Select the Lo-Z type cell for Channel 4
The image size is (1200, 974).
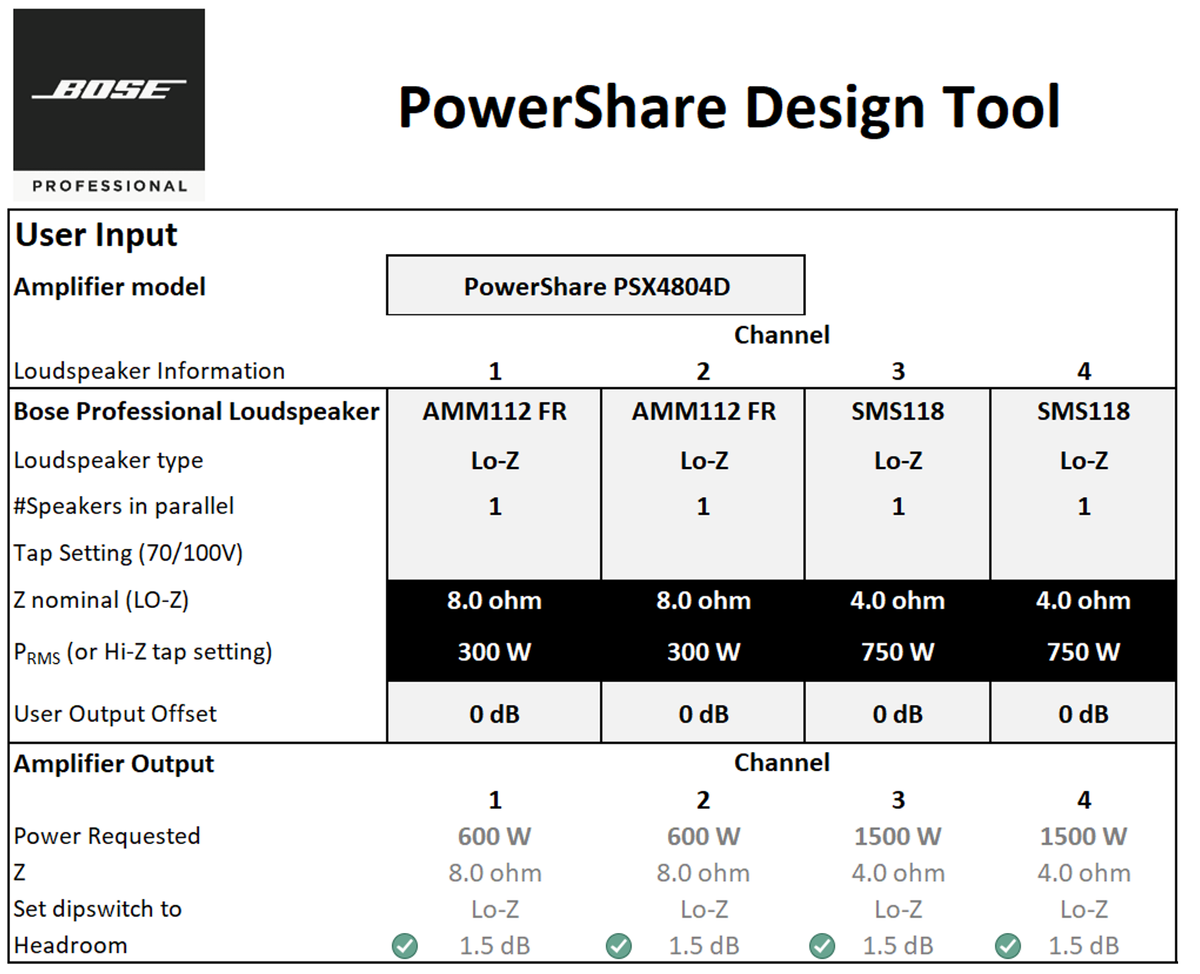[1083, 461]
